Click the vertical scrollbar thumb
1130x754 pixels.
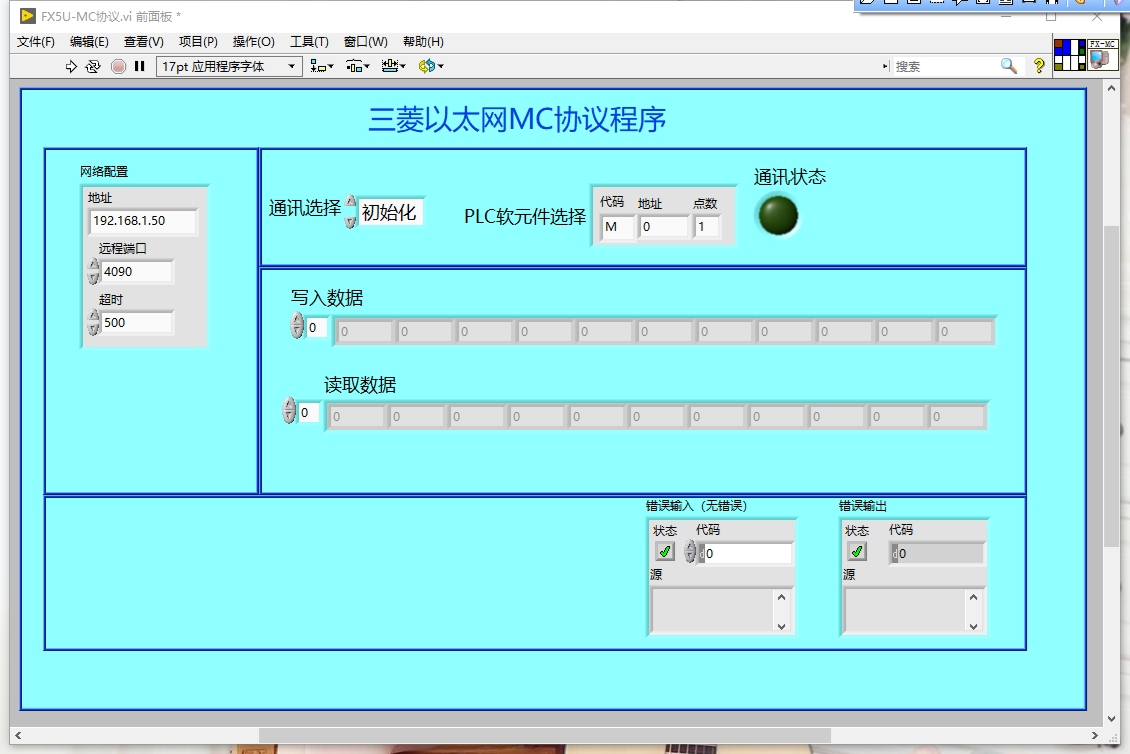pyautogui.click(x=1111, y=386)
